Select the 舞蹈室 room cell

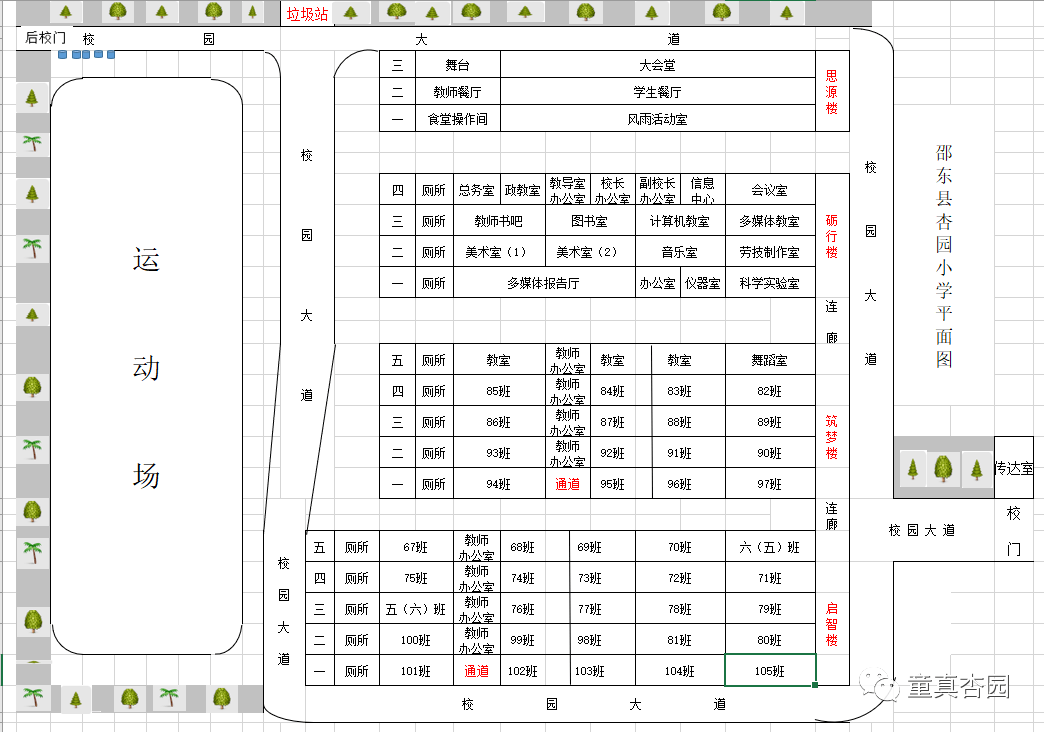click(770, 359)
